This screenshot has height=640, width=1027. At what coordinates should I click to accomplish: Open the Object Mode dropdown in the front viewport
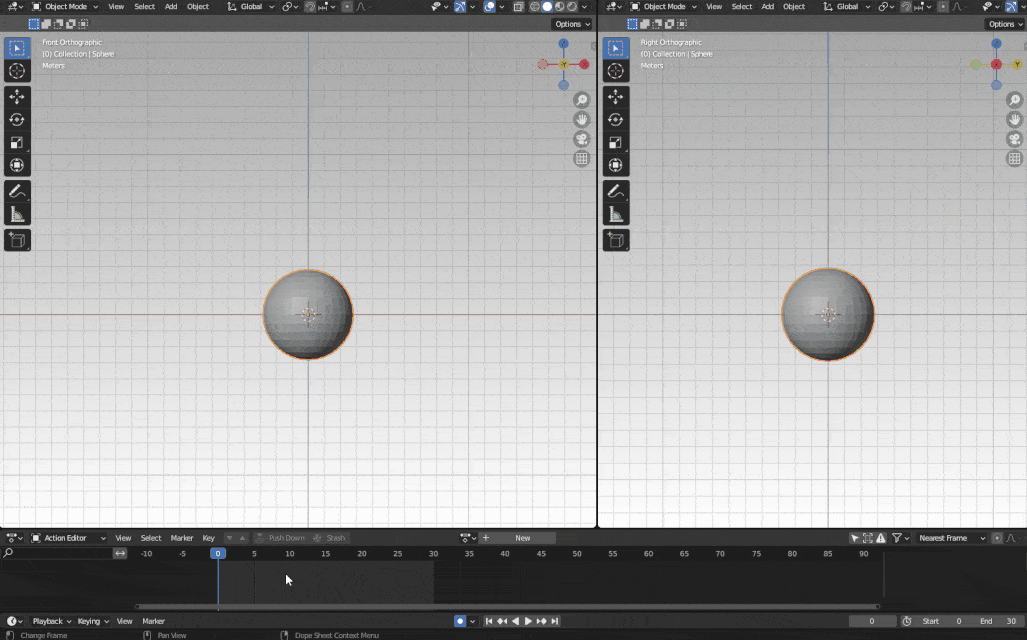[x=65, y=7]
